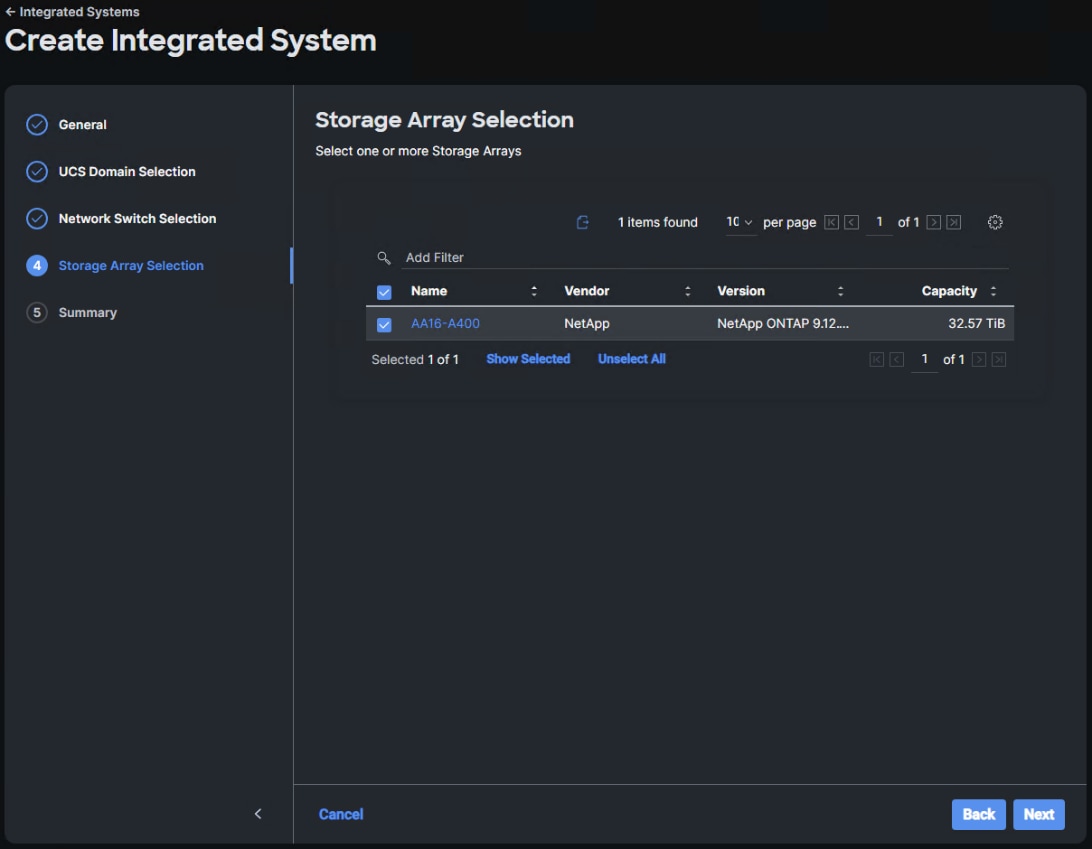The width and height of the screenshot is (1092, 849).
Task: Click the search icon beside Add Filter
Action: (x=384, y=258)
